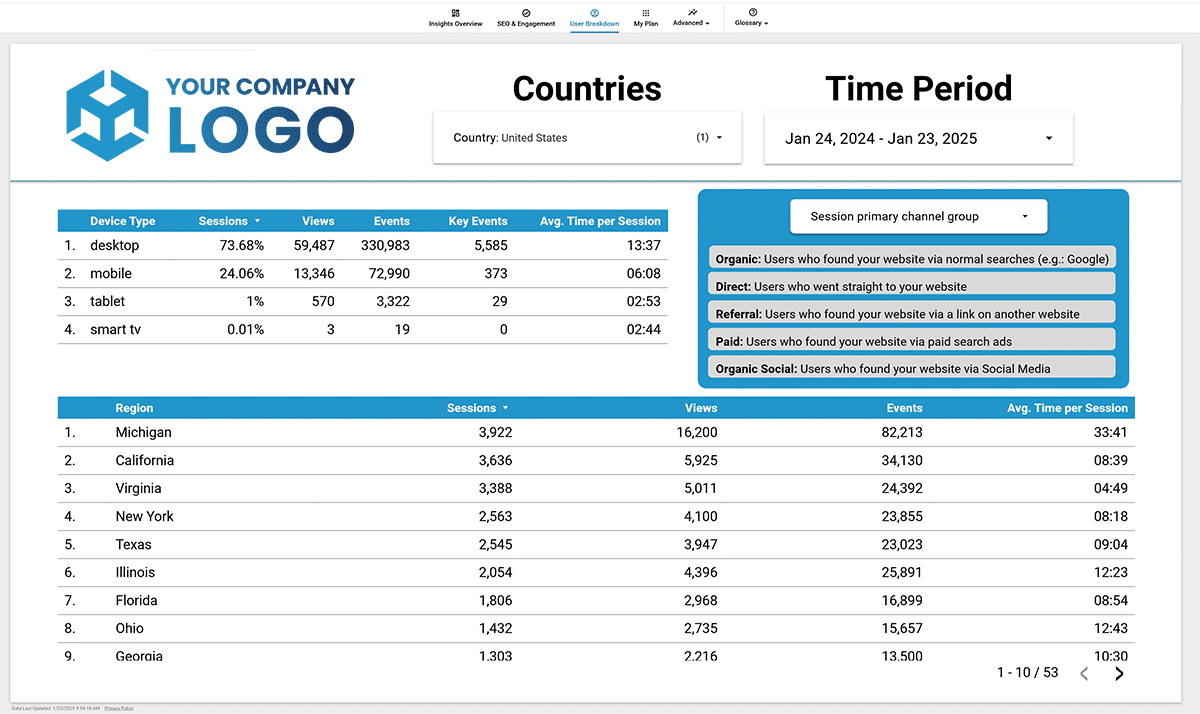The image size is (1200, 714).
Task: Open the SEO & Engagement tab
Action: coord(526,23)
